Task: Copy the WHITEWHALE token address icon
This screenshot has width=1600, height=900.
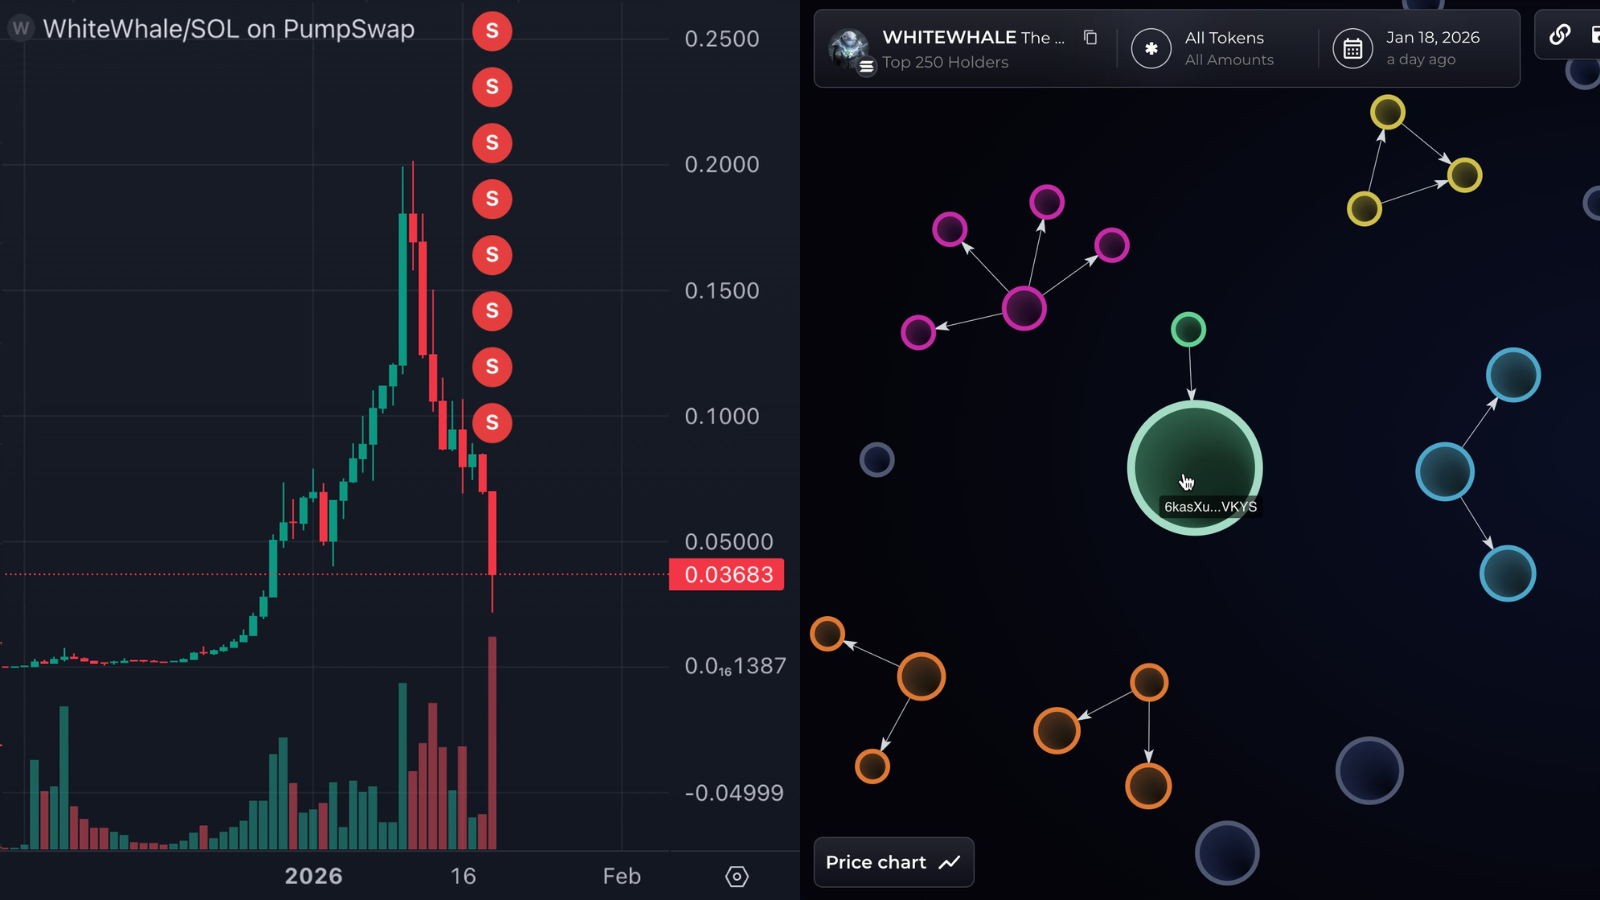Action: [1090, 38]
